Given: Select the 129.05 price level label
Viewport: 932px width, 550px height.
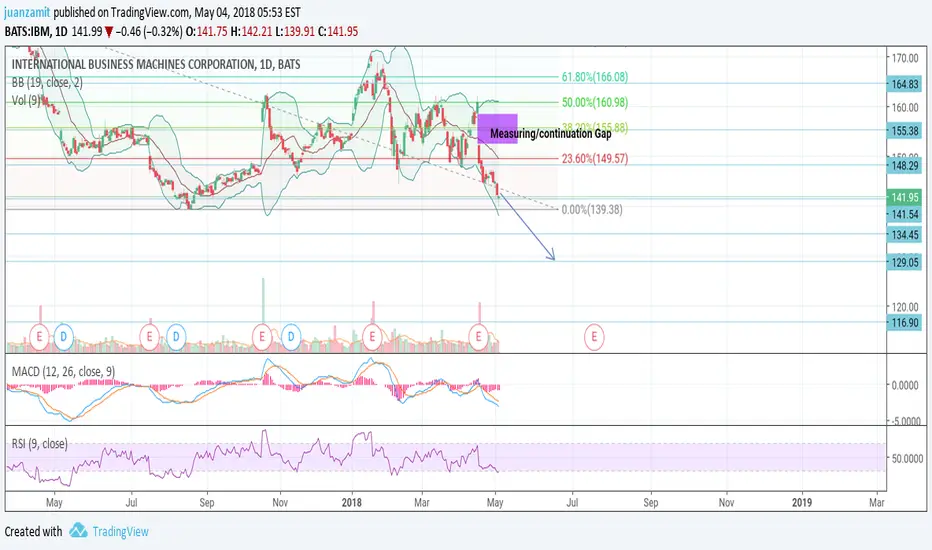Looking at the screenshot, I should click(x=905, y=262).
